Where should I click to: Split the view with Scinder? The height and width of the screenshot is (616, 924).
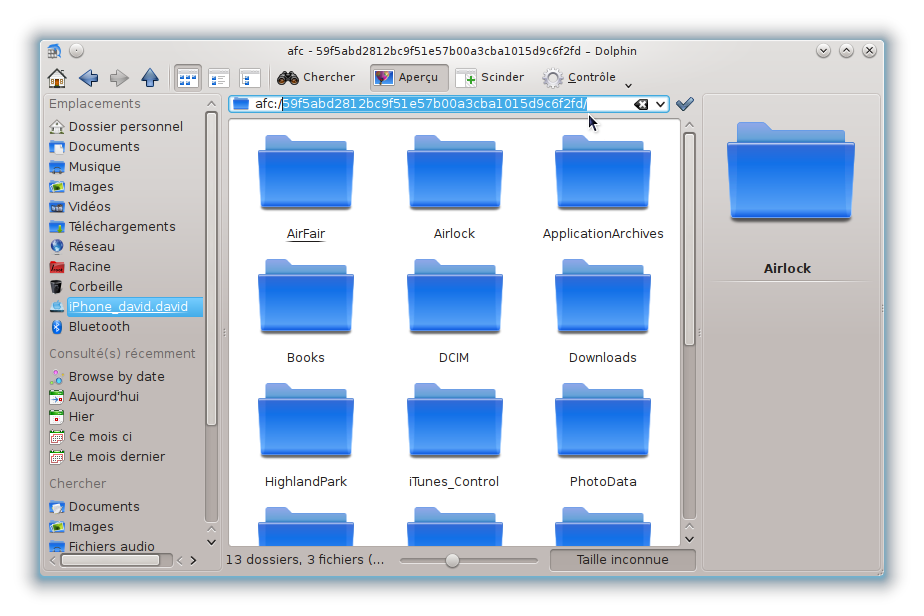490,77
